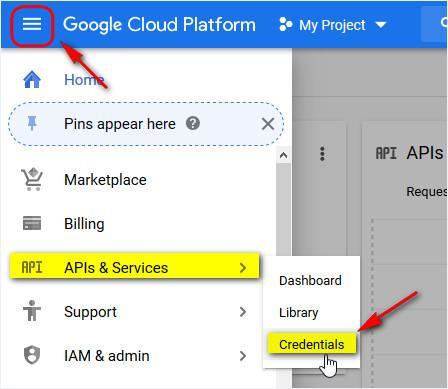The image size is (448, 389).
Task: Open the pins help question mark
Action: pos(193,124)
